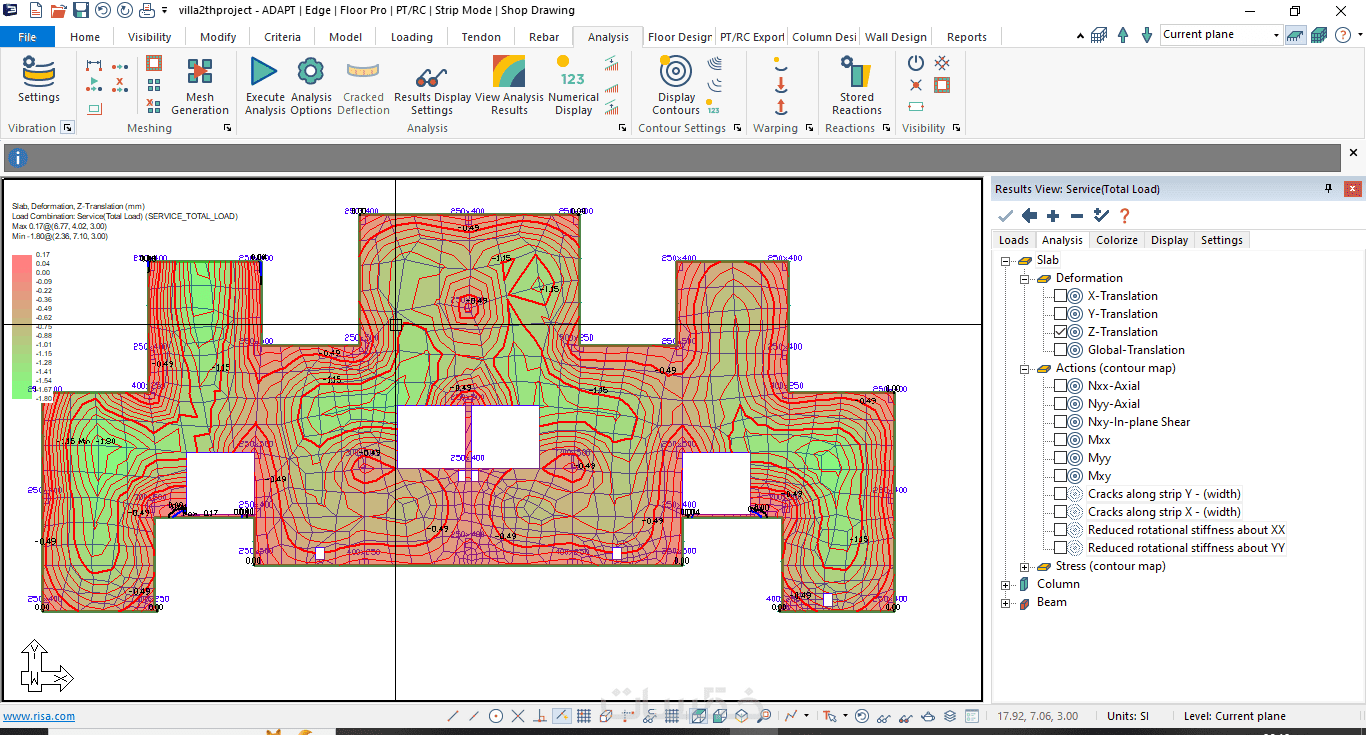
Task: Pin the Results View panel
Action: click(1329, 188)
